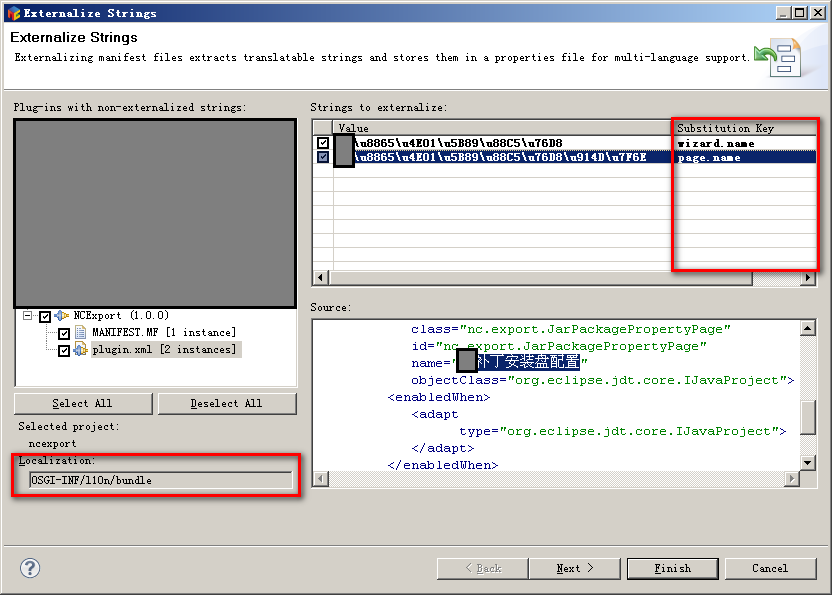Toggle NCExport (1.0.0) checkbox
The height and width of the screenshot is (595, 832).
[45, 316]
